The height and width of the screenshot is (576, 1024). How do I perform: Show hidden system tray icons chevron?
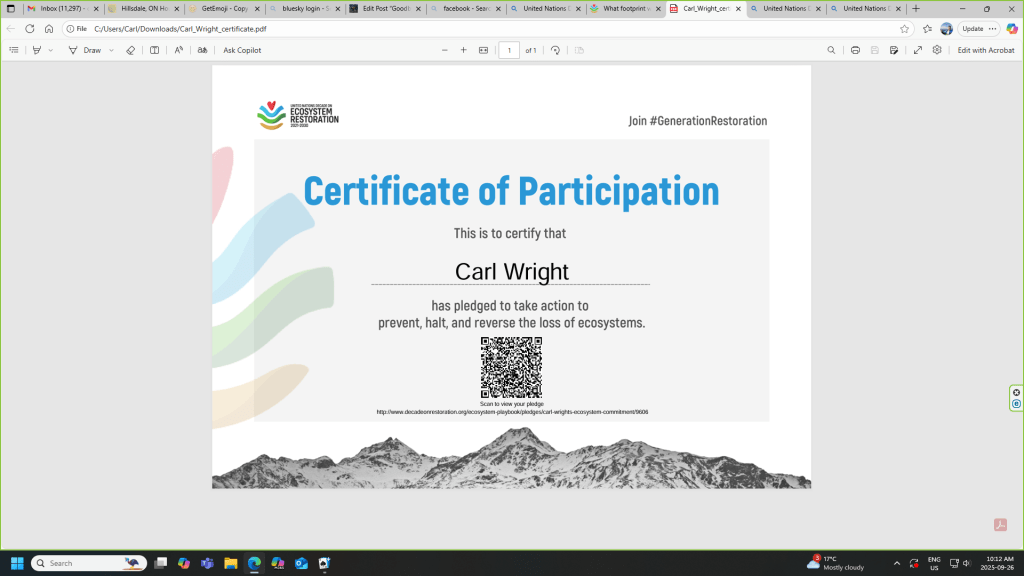pyautogui.click(x=896, y=563)
